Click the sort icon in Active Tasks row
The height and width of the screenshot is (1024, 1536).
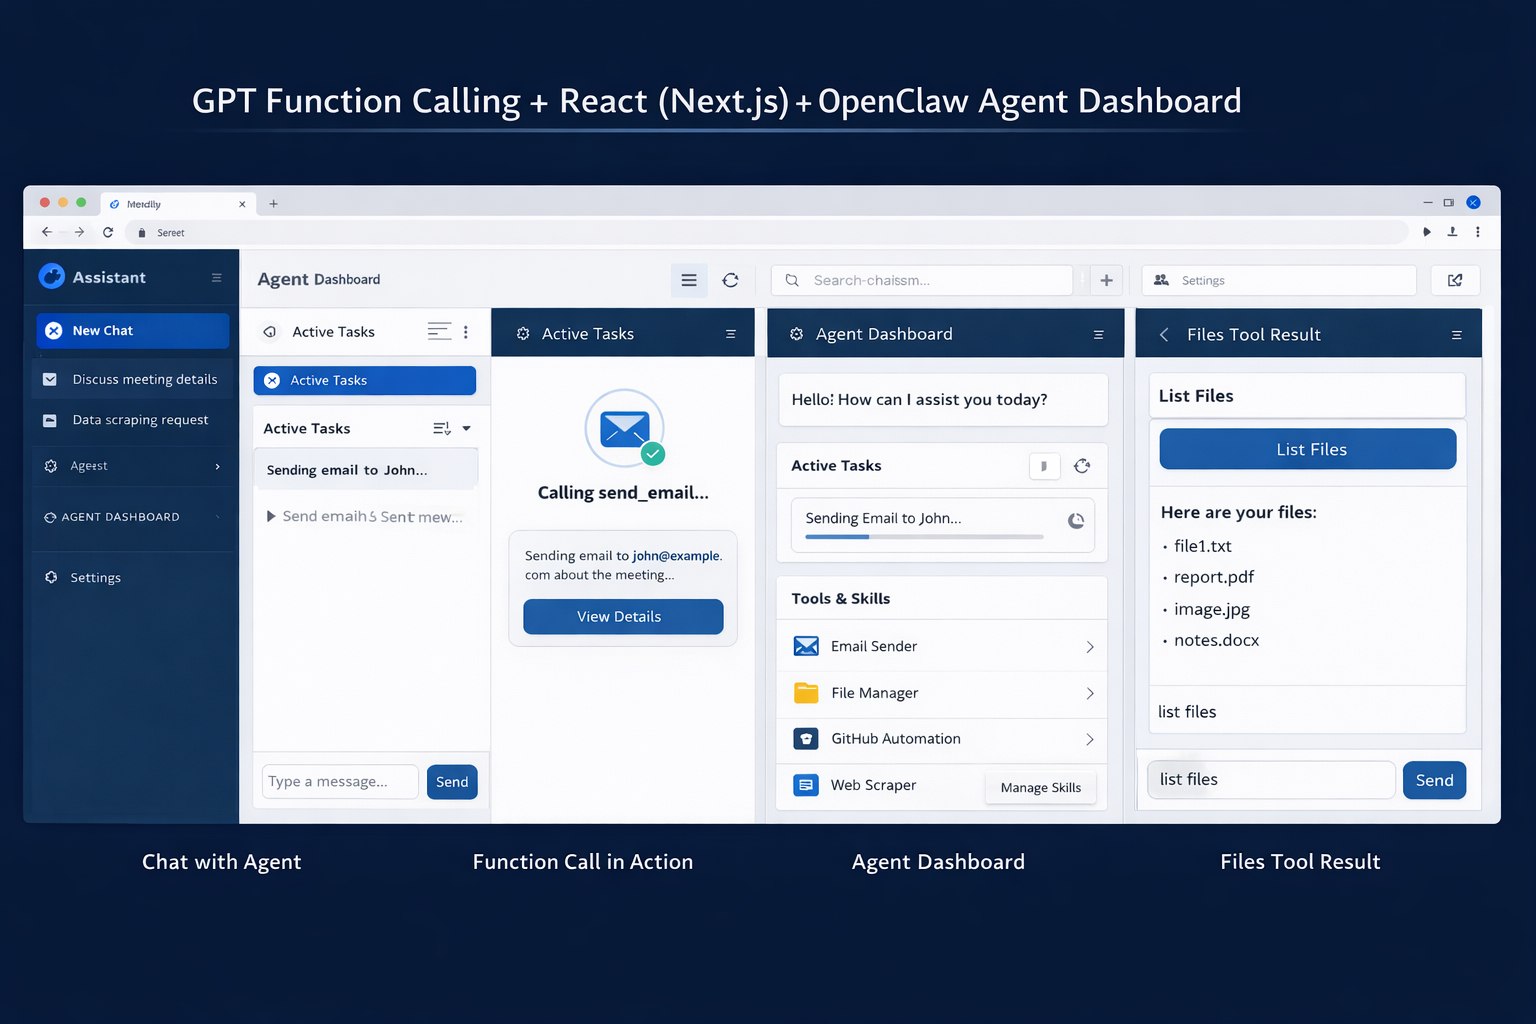tap(441, 428)
